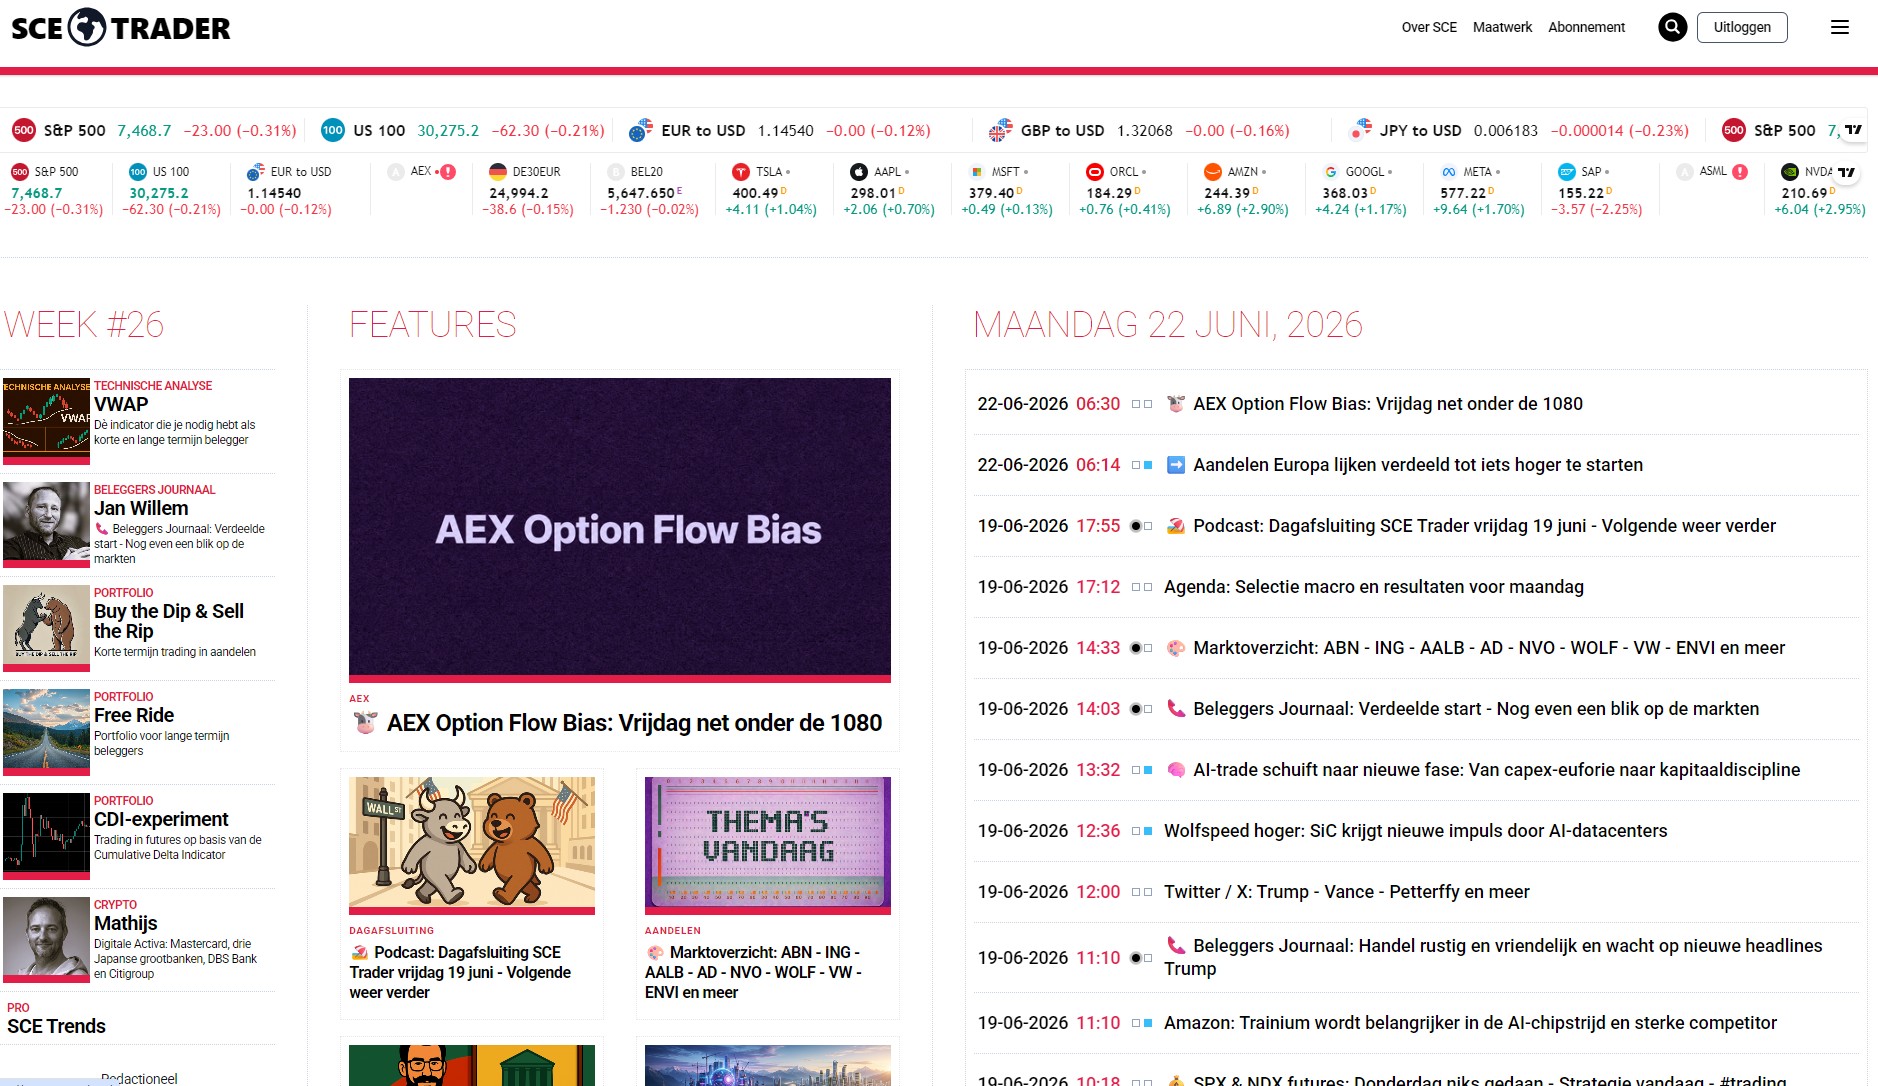
Task: Open the META logo quote
Action: click(1449, 172)
